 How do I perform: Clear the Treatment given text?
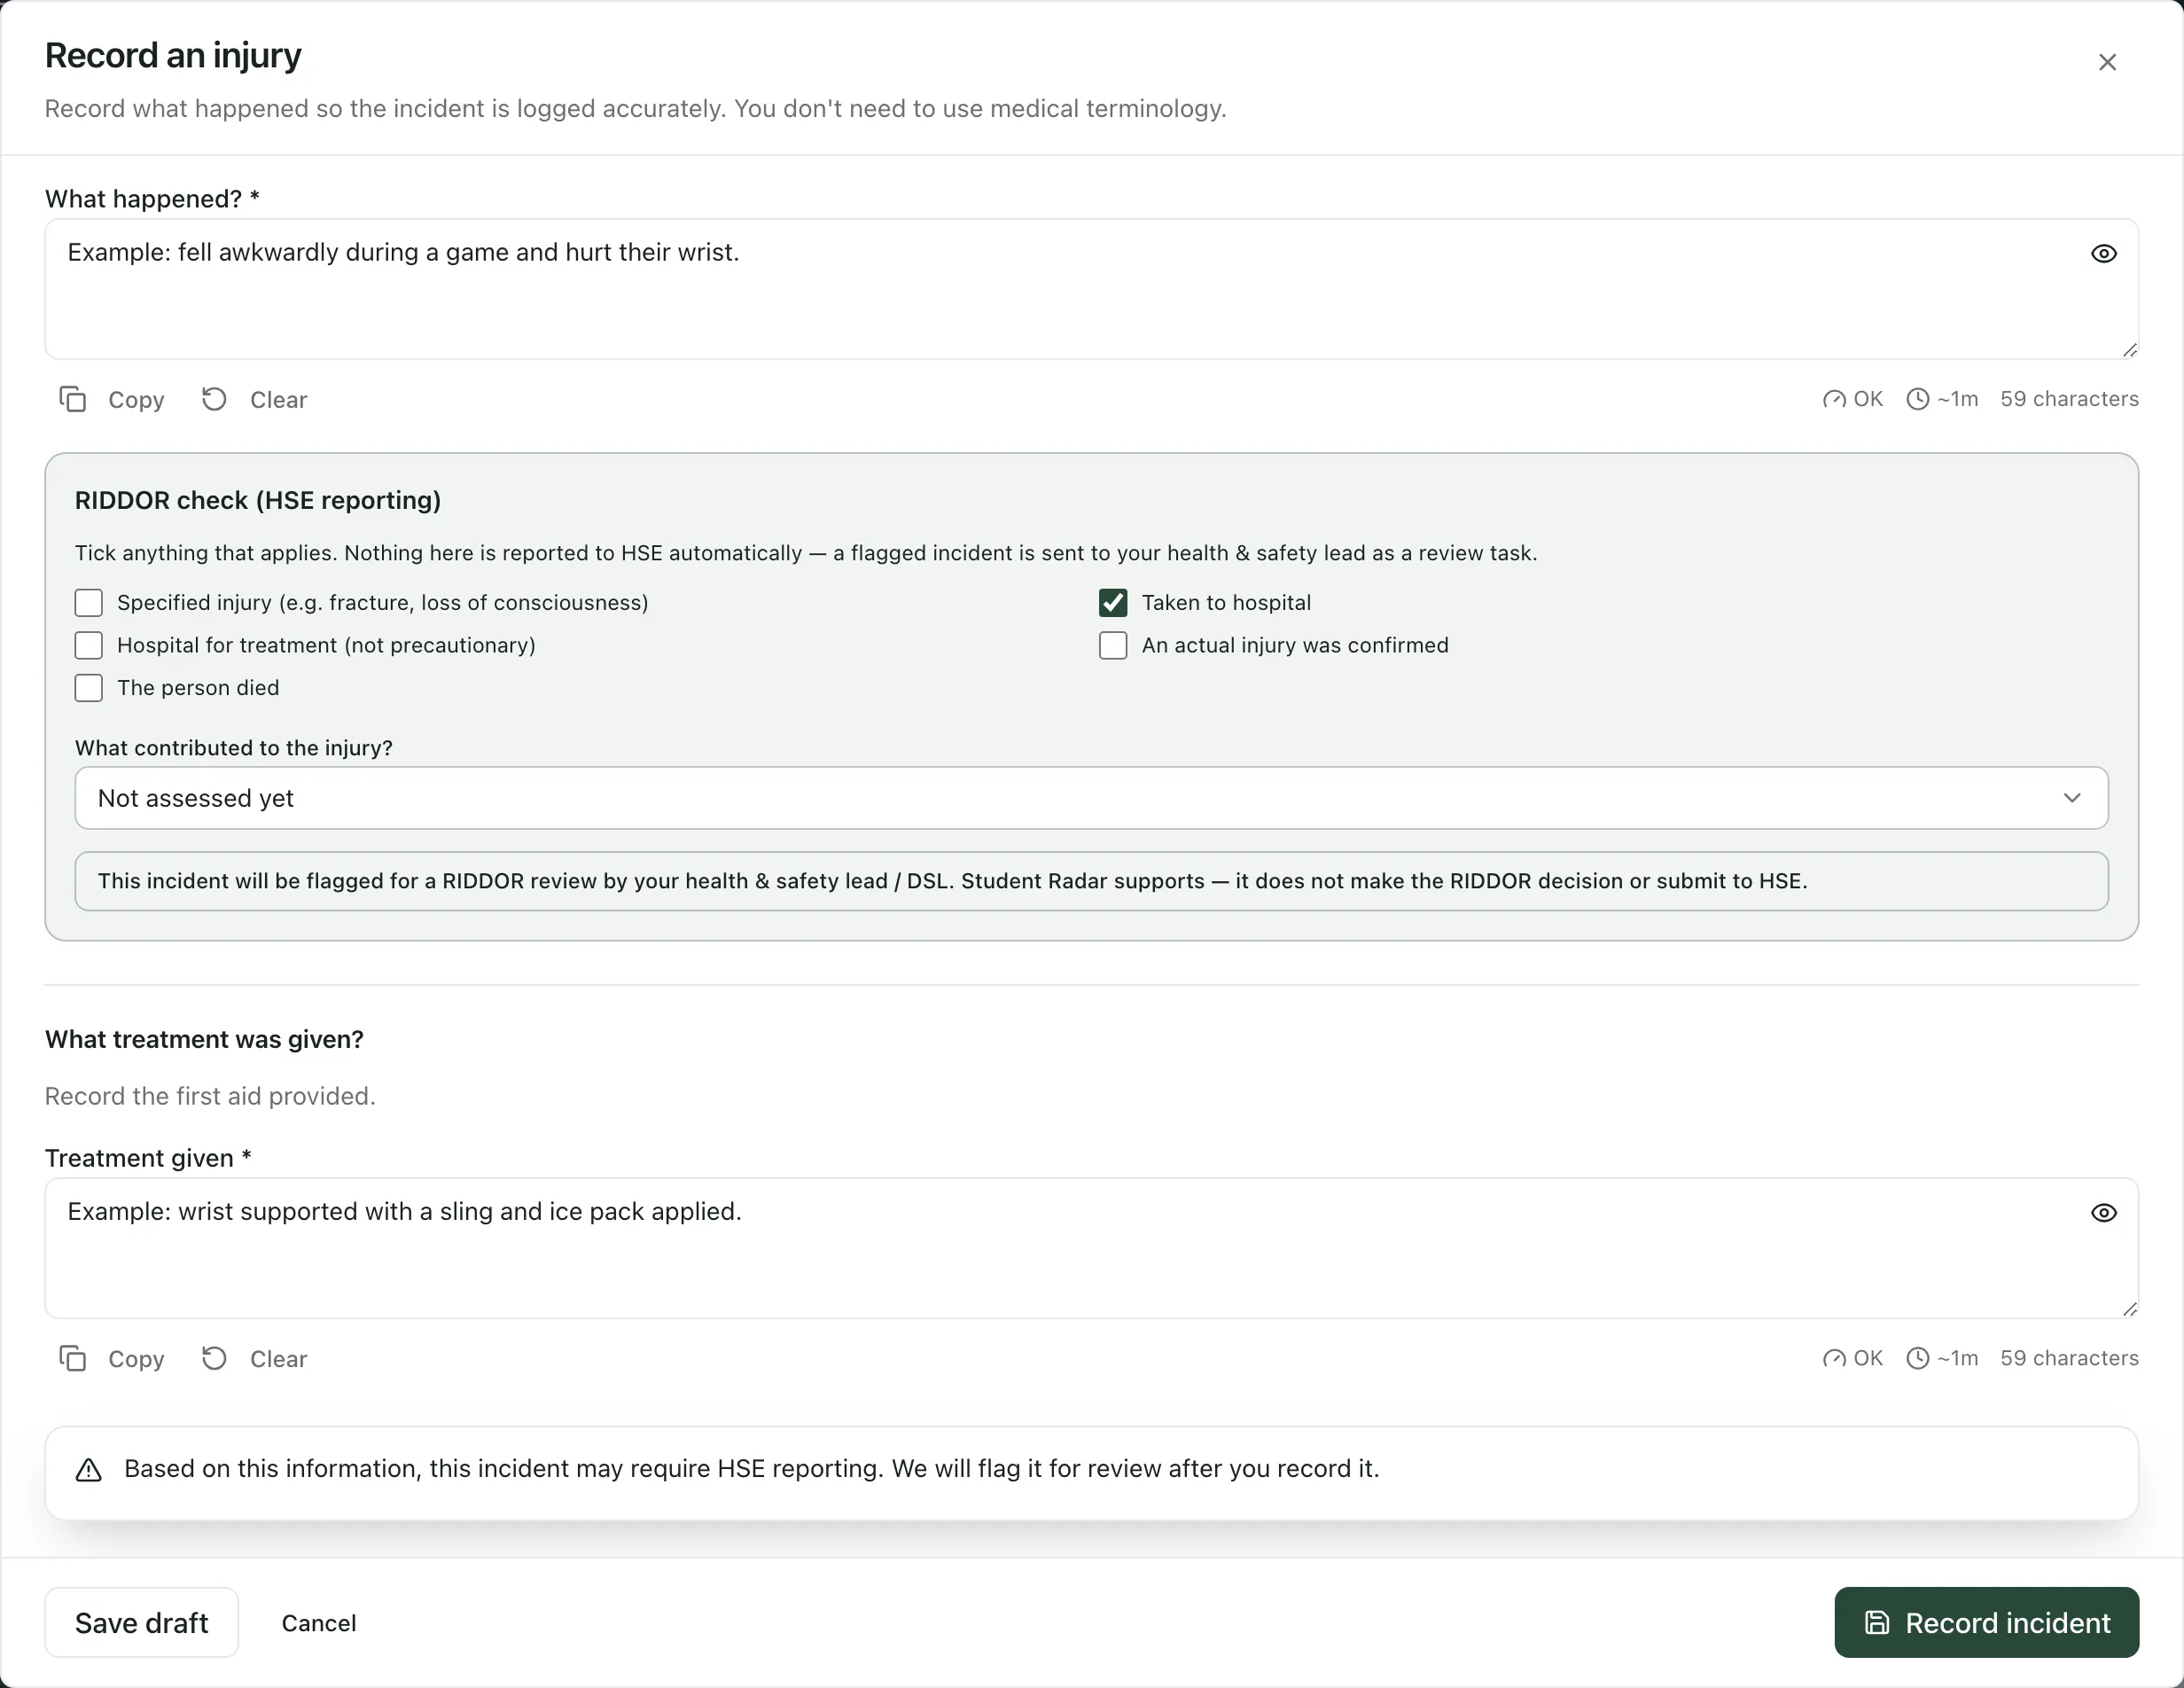pyautogui.click(x=254, y=1358)
